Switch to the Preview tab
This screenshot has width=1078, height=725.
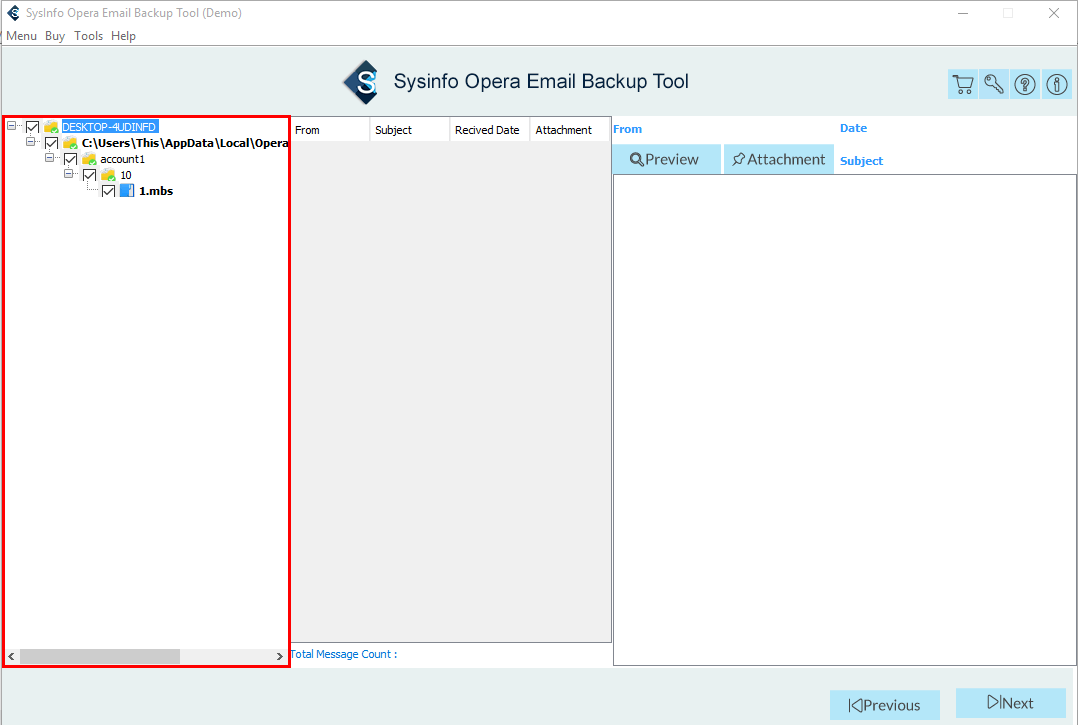[x=666, y=159]
